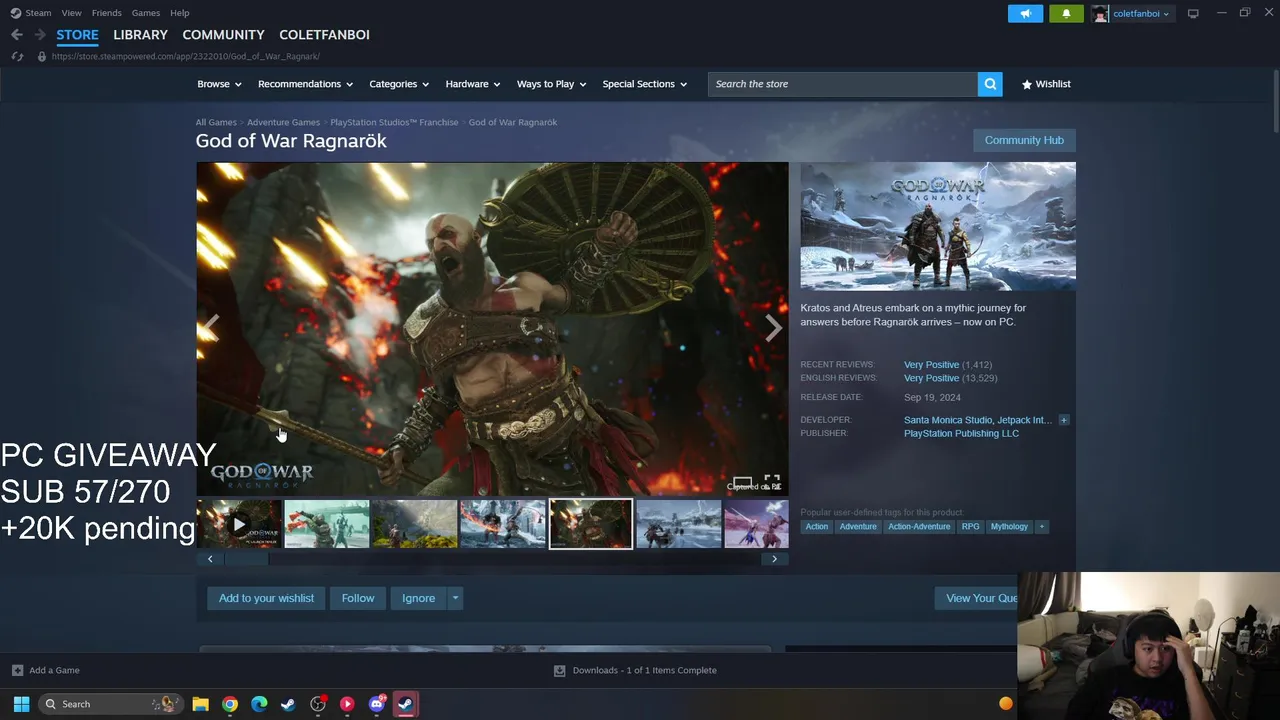
Task: Click the store search magnifier button
Action: point(990,84)
